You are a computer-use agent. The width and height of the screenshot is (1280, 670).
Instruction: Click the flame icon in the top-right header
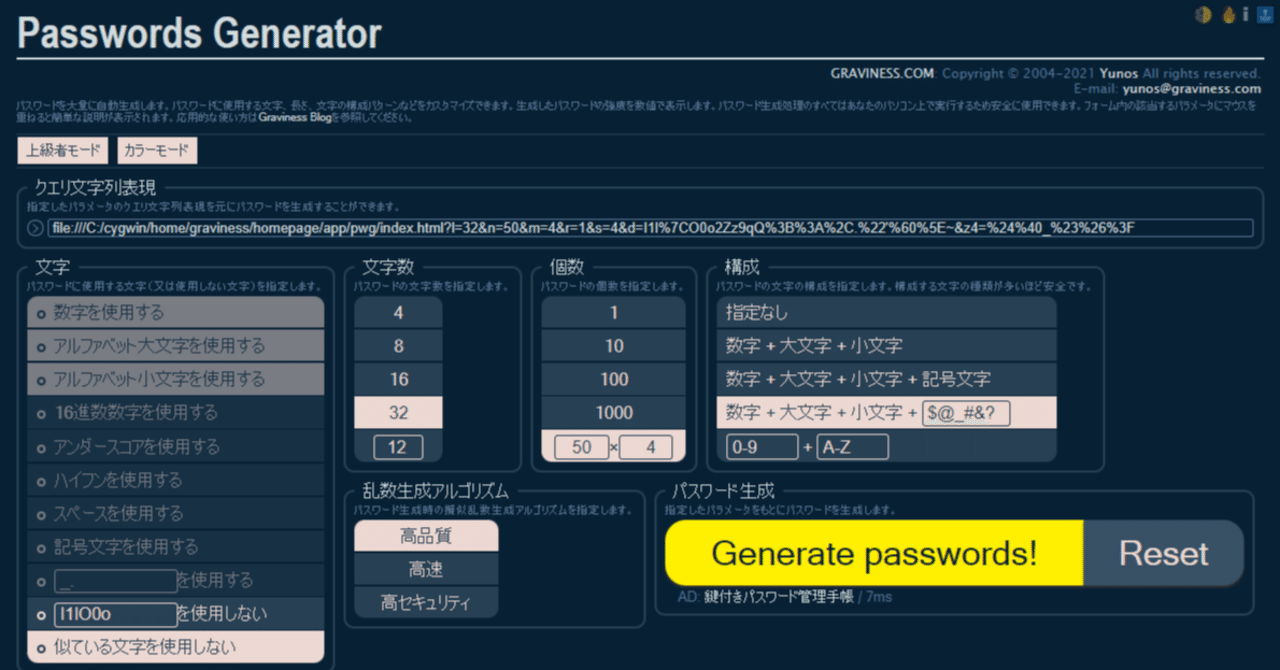click(1228, 14)
